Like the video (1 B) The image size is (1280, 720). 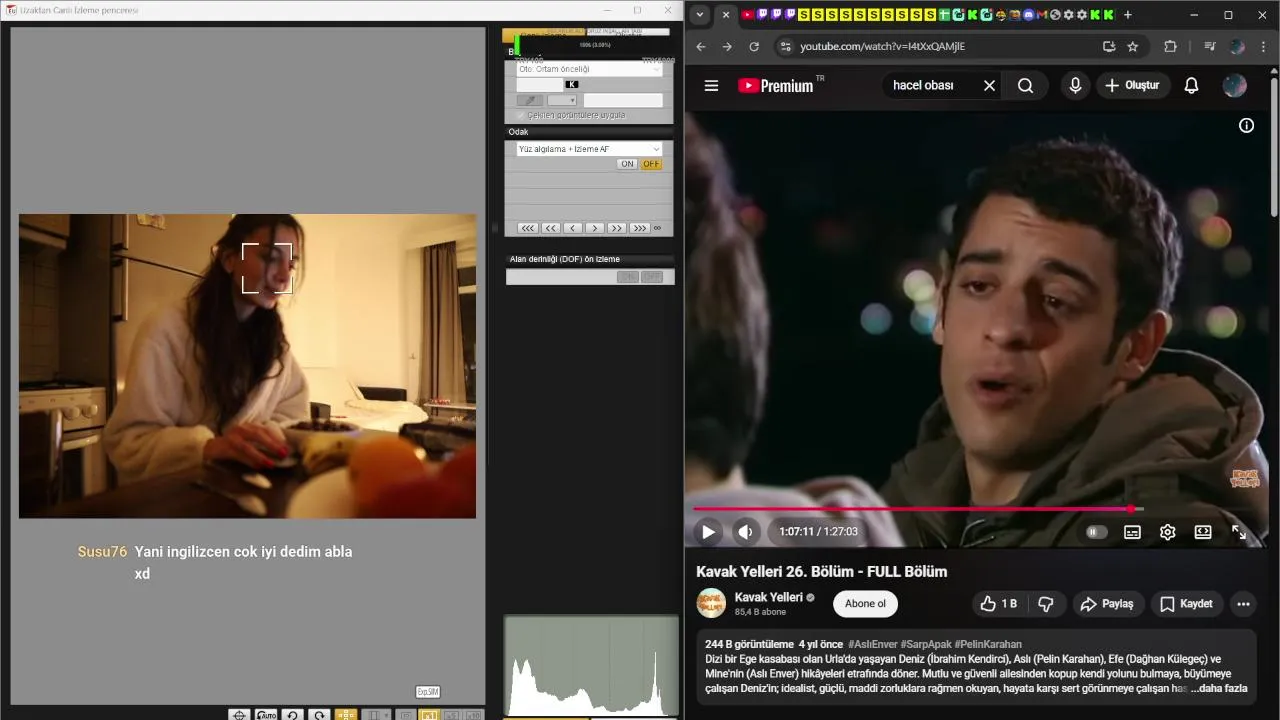pyautogui.click(x=998, y=604)
